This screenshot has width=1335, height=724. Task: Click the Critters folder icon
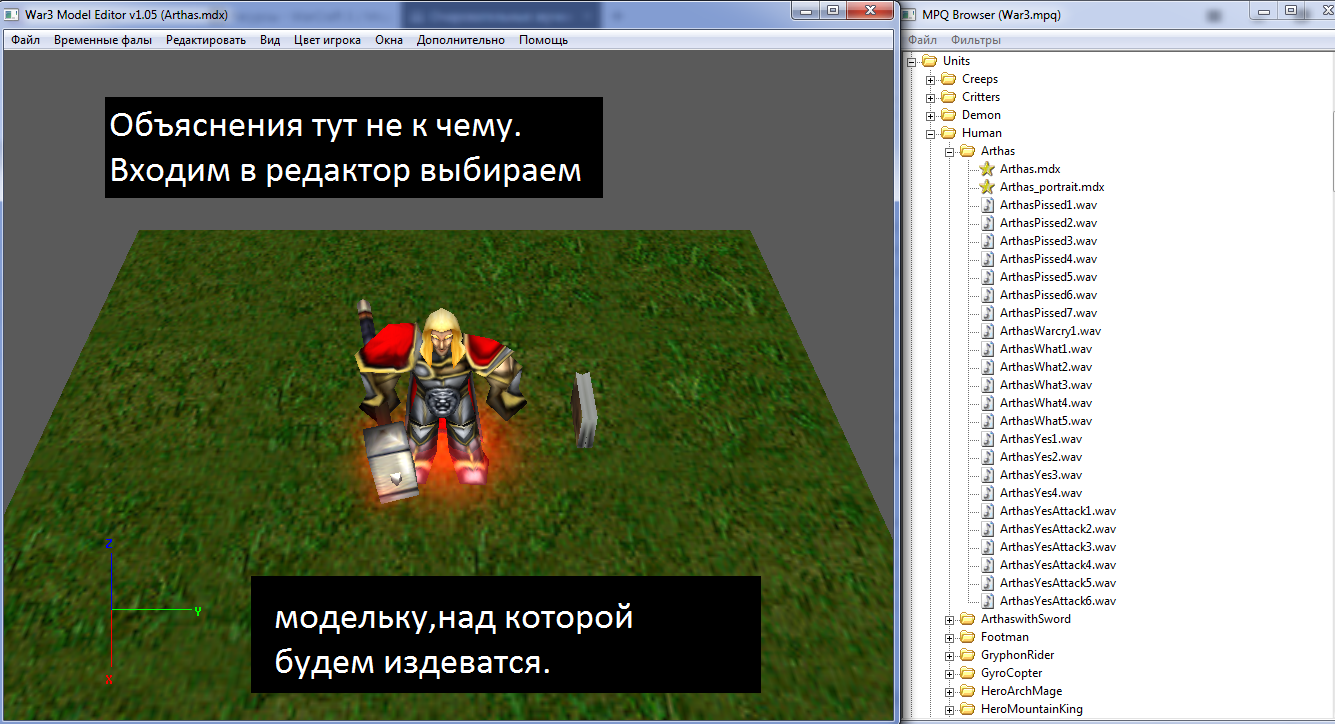click(x=949, y=97)
